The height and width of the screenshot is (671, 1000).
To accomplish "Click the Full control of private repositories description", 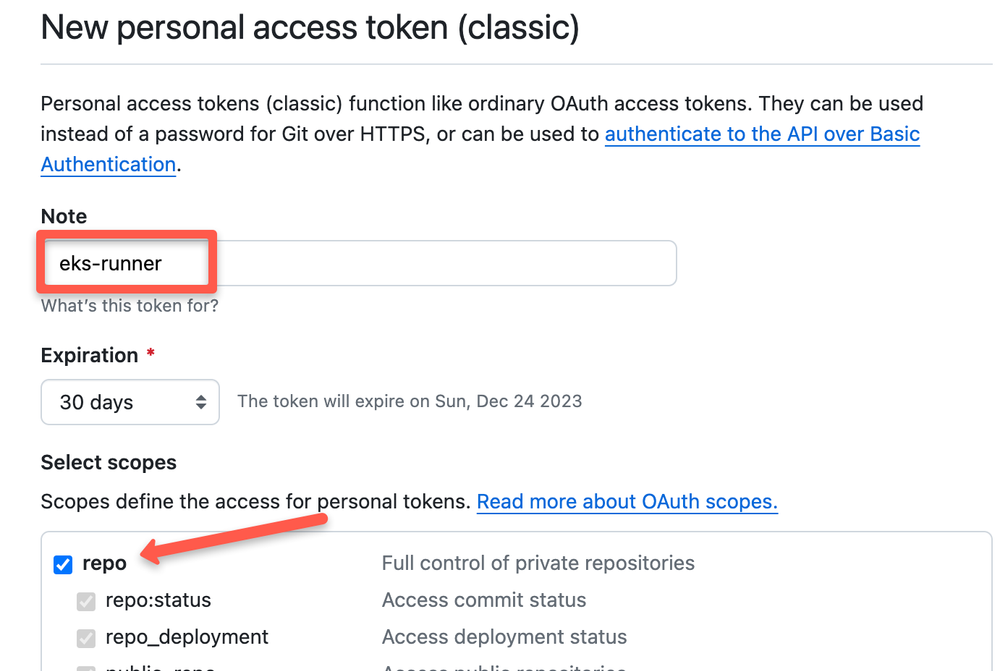I will [538, 563].
